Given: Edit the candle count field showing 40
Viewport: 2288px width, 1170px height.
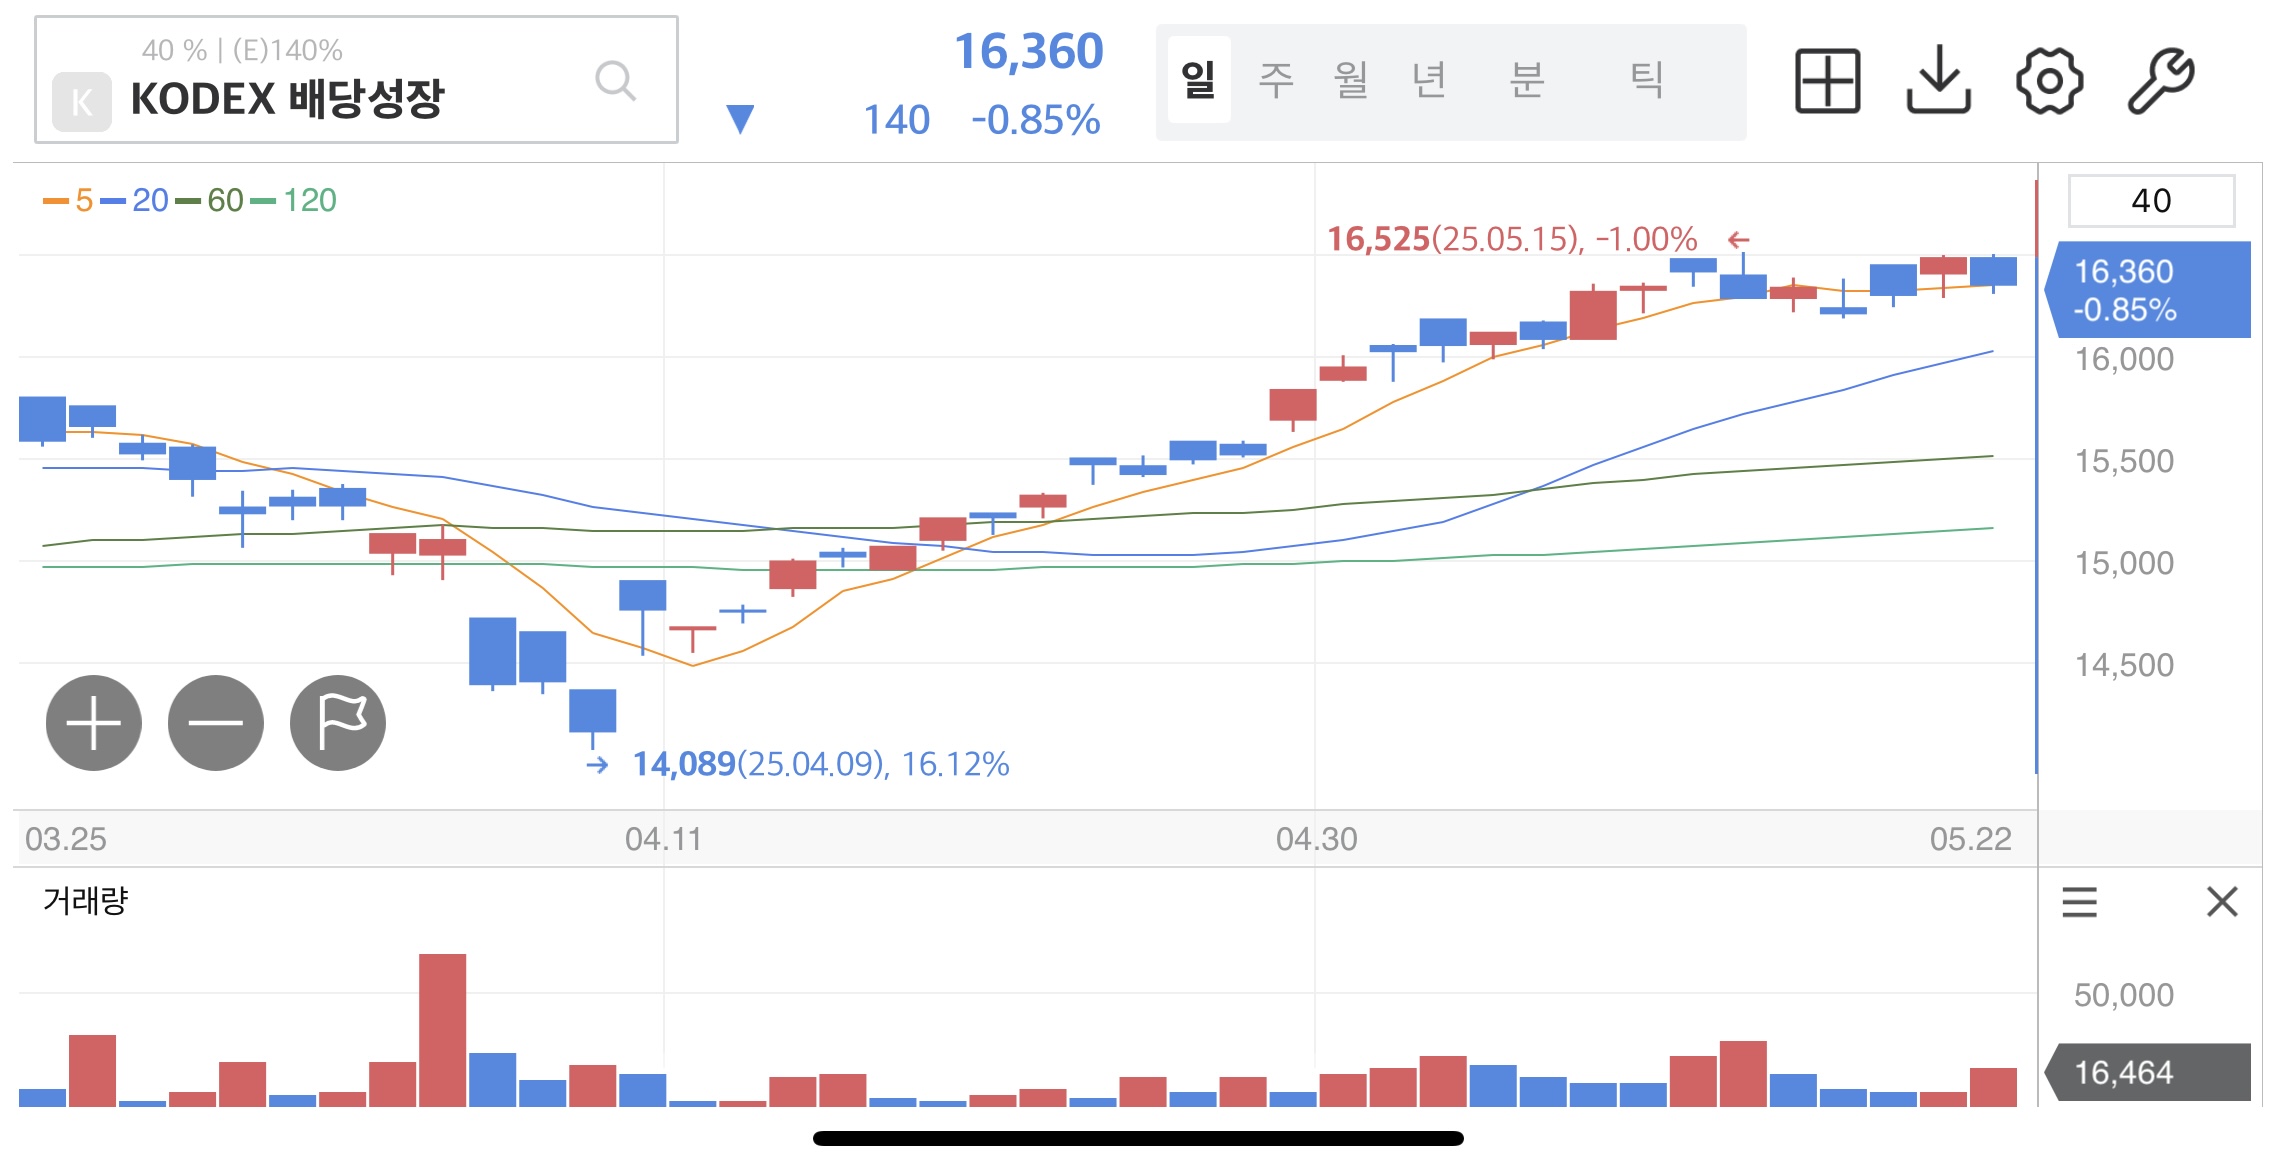Looking at the screenshot, I should (x=2151, y=201).
